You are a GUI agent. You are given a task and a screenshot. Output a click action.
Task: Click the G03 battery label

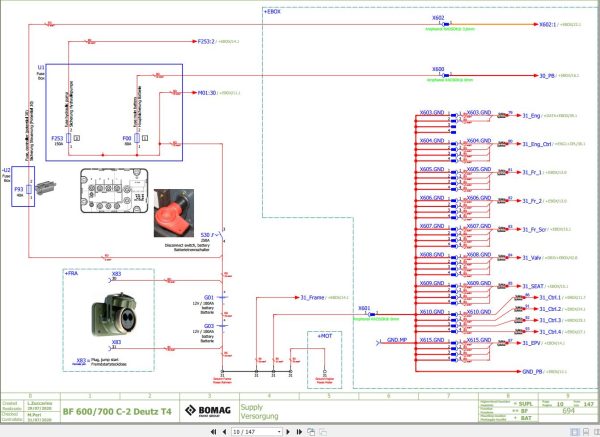pyautogui.click(x=209, y=326)
